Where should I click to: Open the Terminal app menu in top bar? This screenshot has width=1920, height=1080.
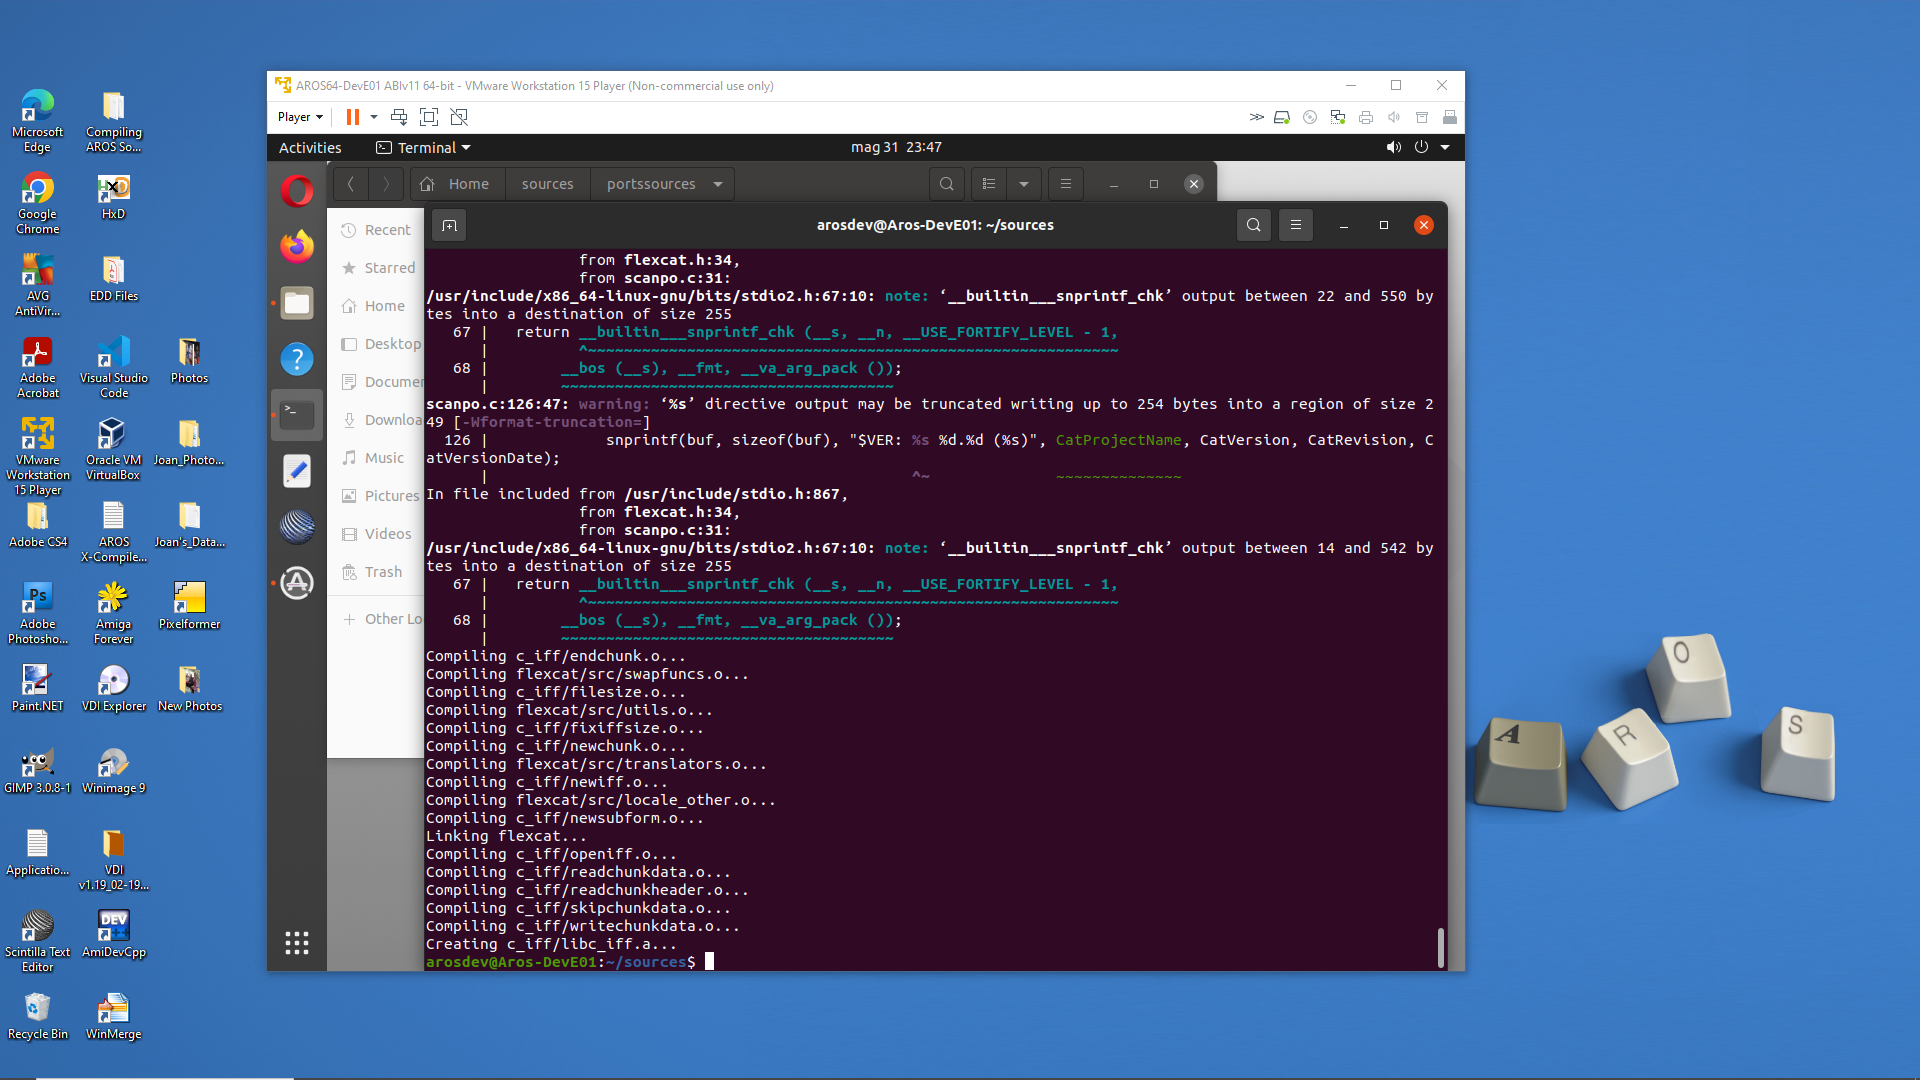point(424,147)
